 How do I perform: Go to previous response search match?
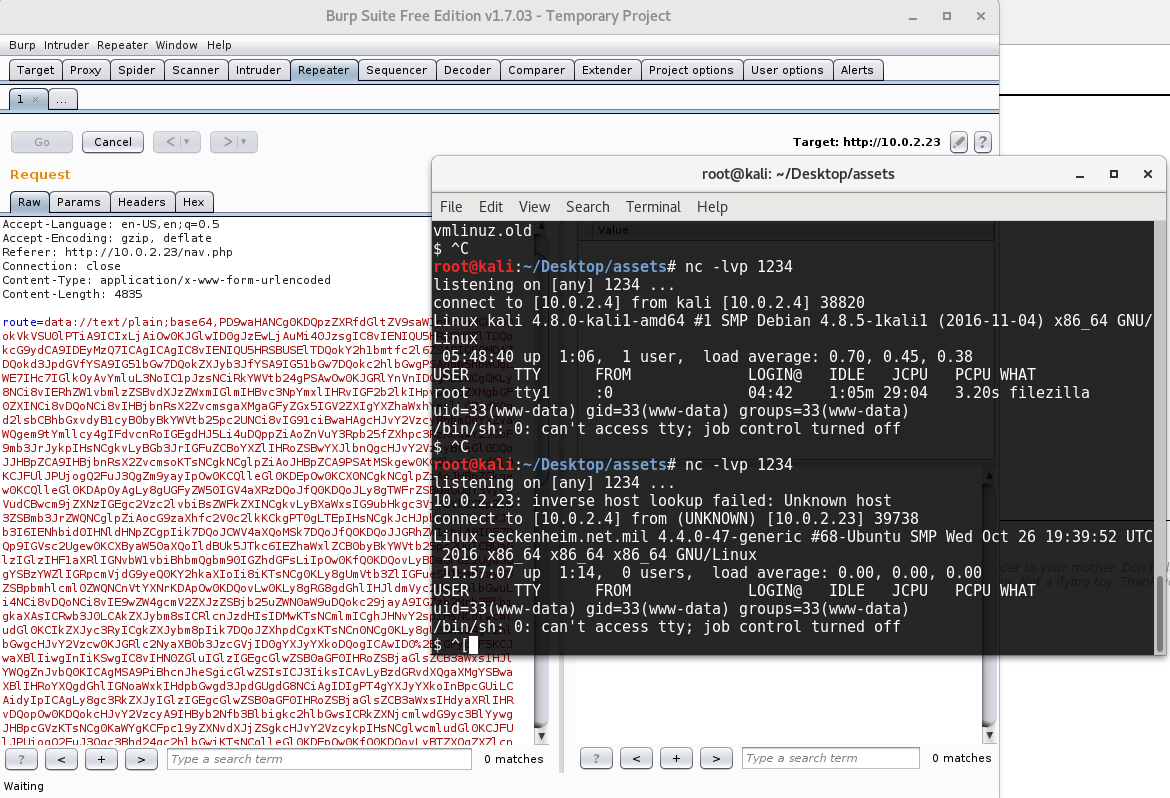[636, 758]
